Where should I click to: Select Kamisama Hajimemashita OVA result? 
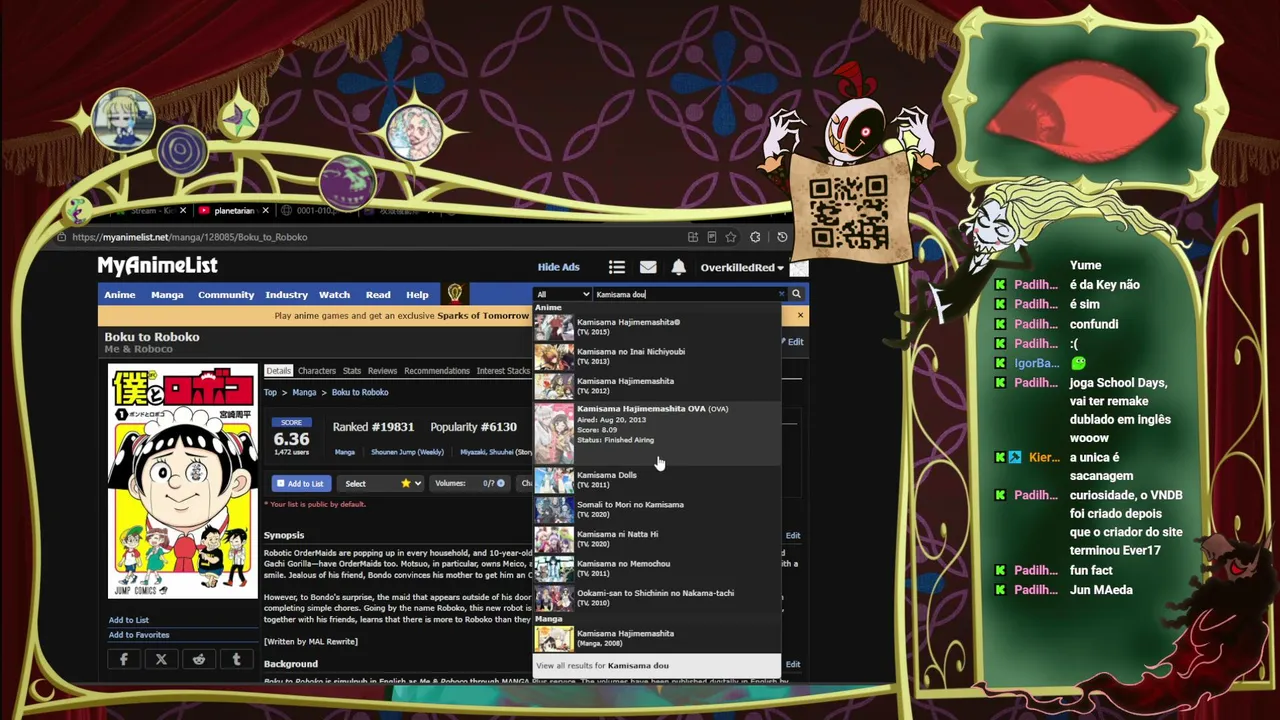pos(657,433)
